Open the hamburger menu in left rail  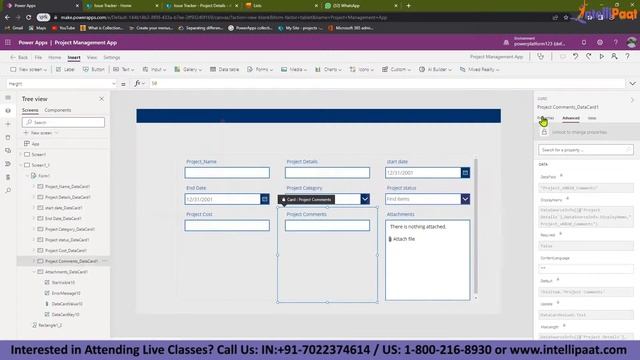coord(8,98)
